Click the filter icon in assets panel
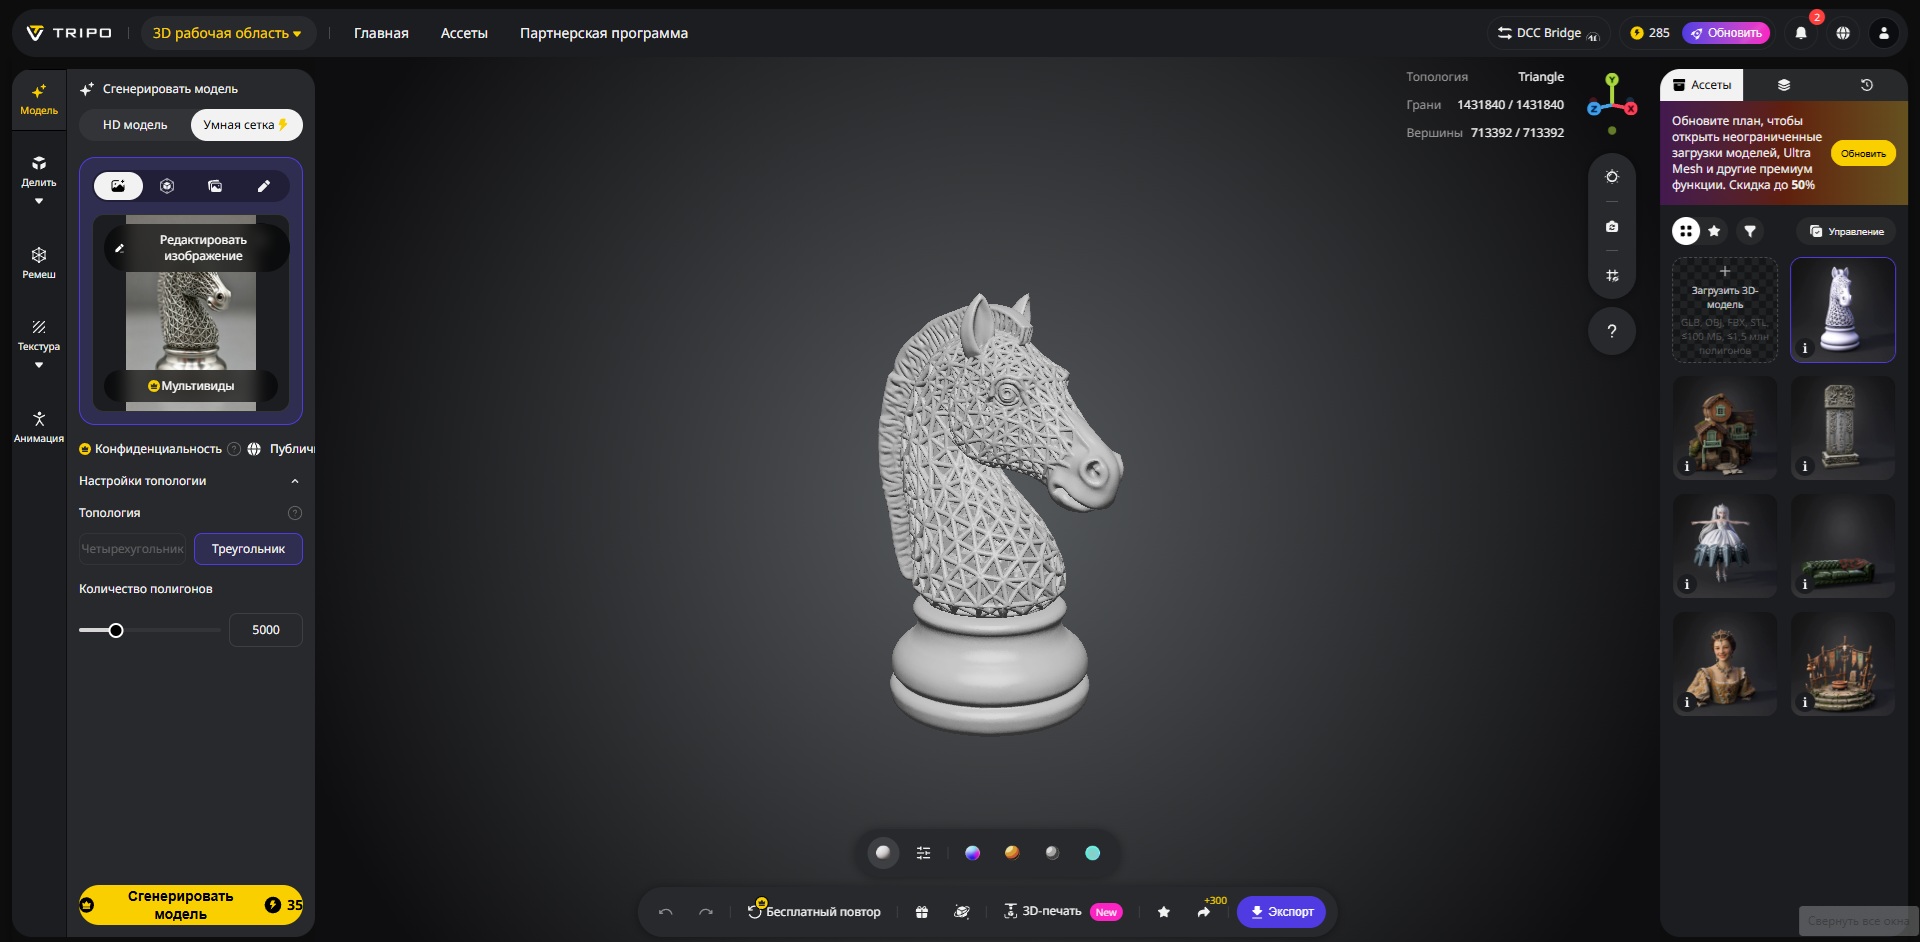 [1750, 231]
